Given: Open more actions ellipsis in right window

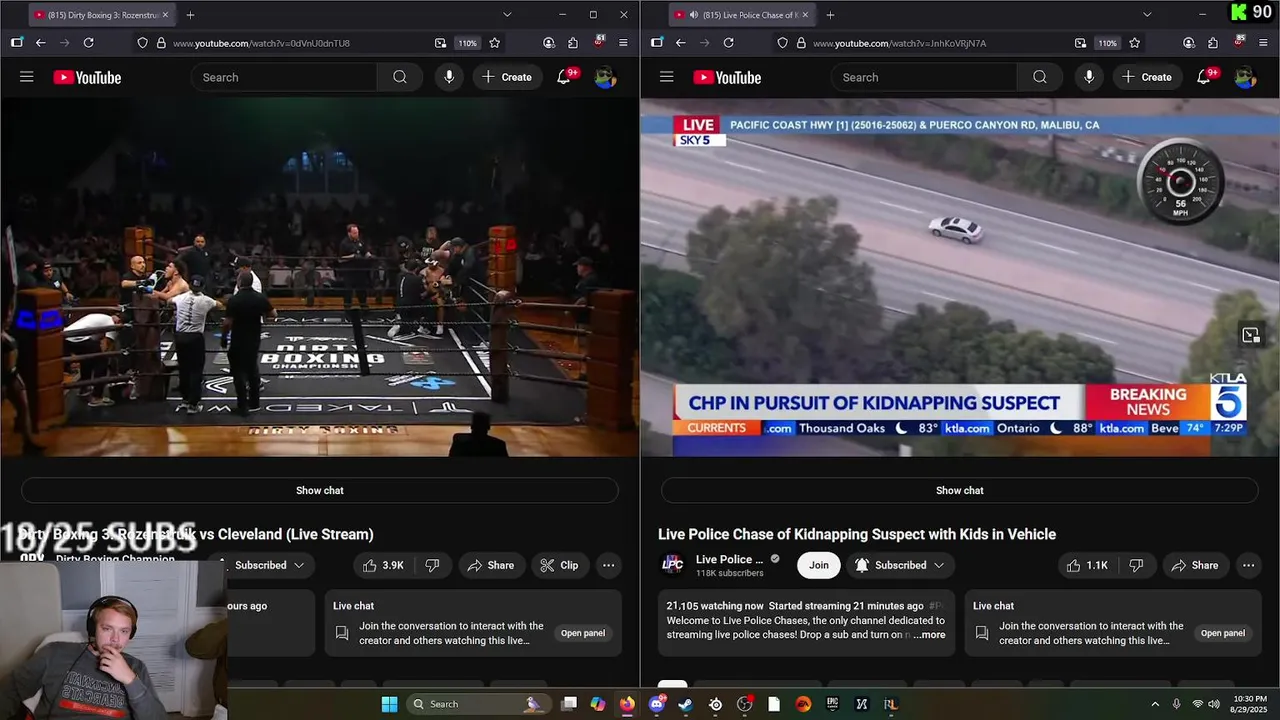Looking at the screenshot, I should tap(1248, 565).
